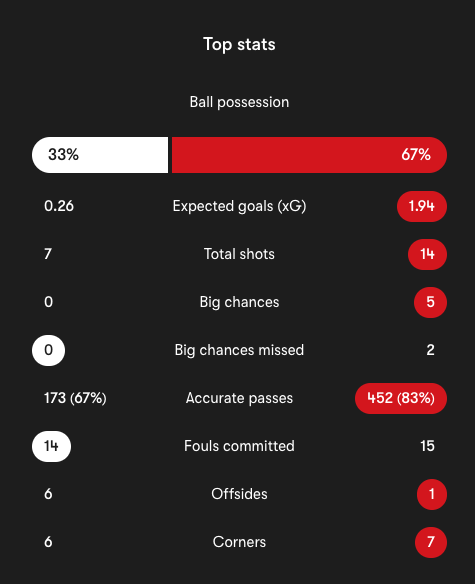Select the Accurate passes label
This screenshot has width=475, height=584.
pos(239,398)
